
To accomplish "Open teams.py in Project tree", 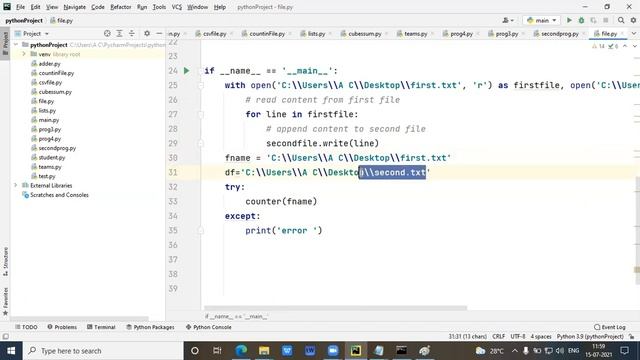I will coord(50,167).
